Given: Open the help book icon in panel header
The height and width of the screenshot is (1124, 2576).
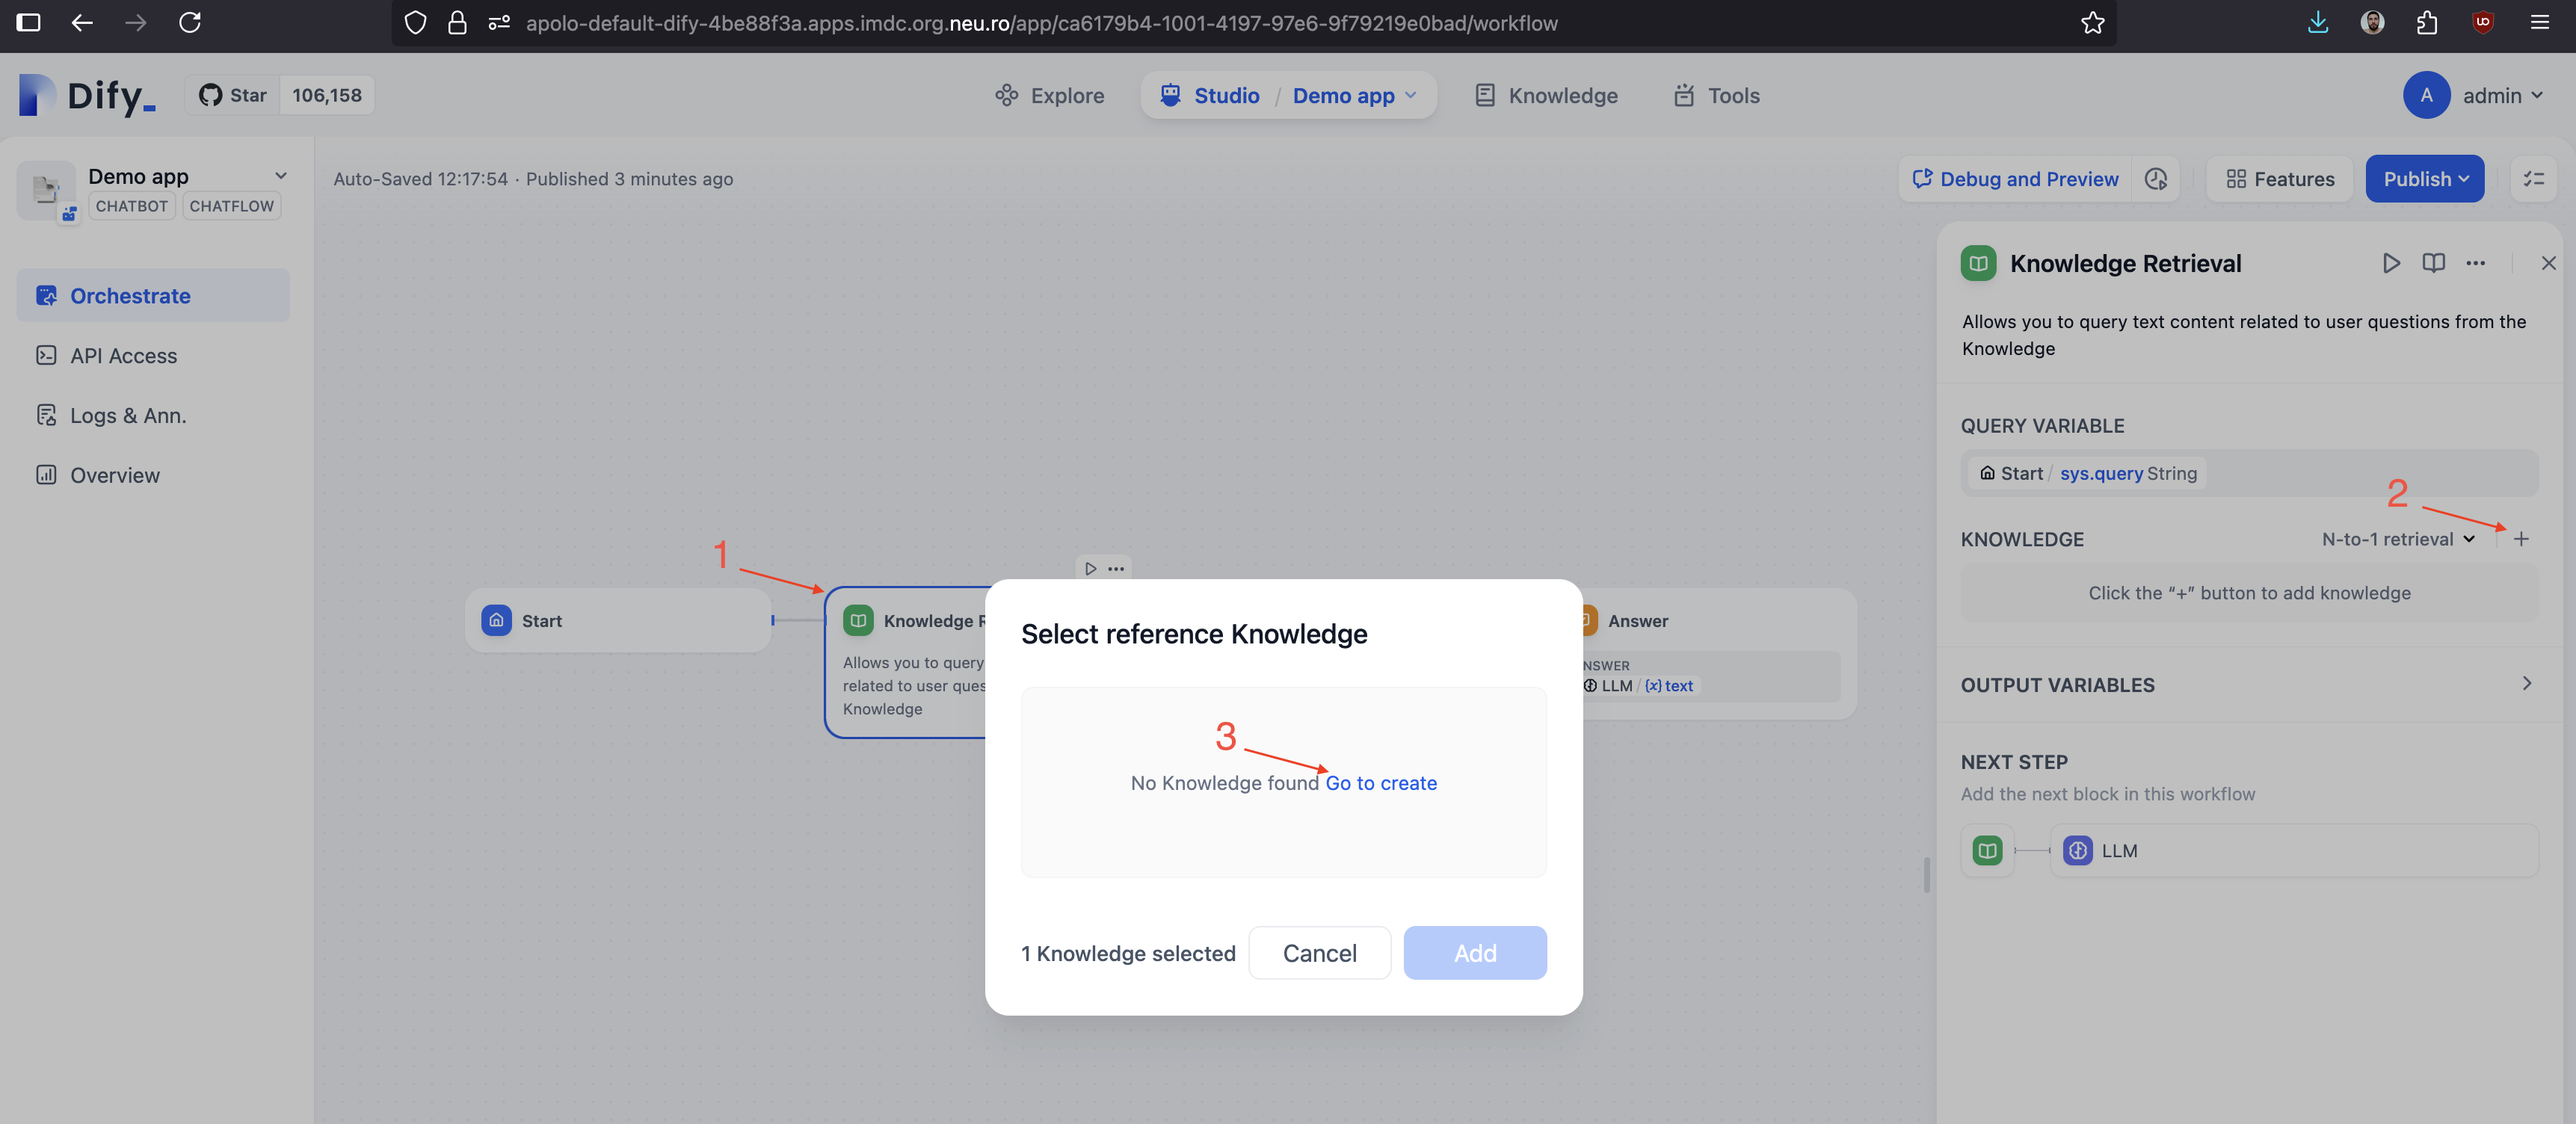Looking at the screenshot, I should click(x=2433, y=263).
